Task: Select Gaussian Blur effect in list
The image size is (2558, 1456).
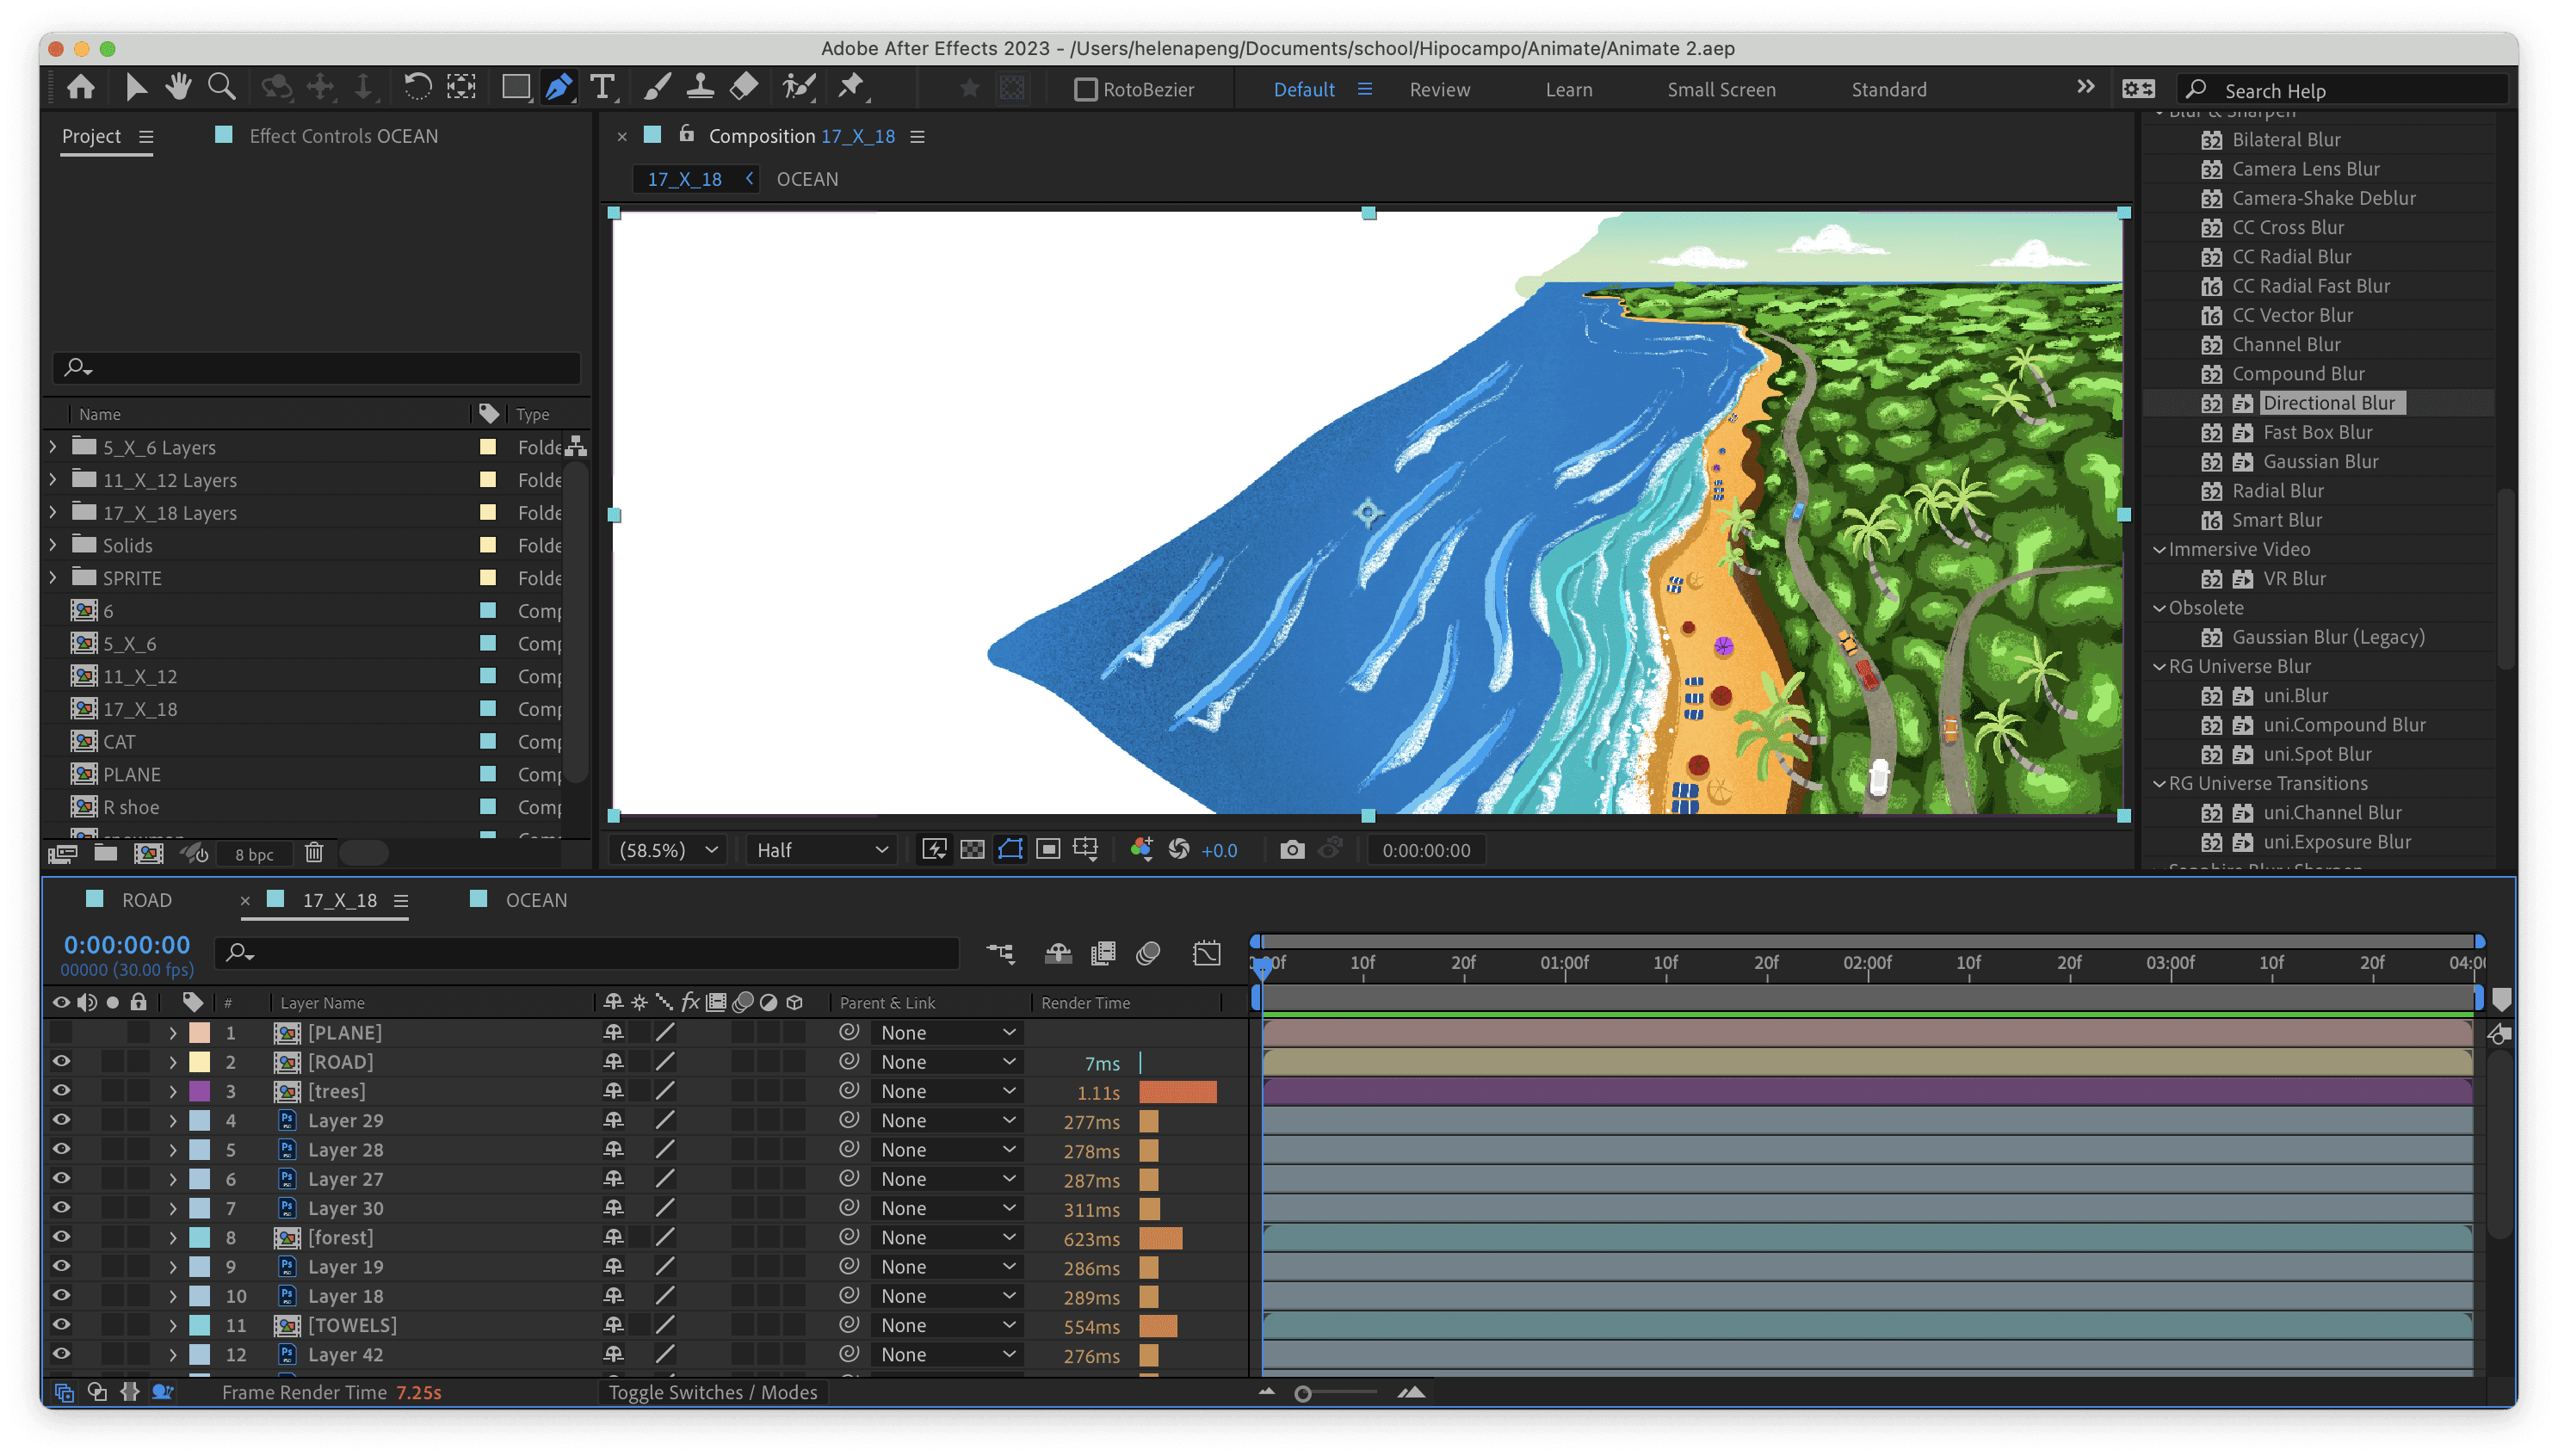Action: point(2319,462)
